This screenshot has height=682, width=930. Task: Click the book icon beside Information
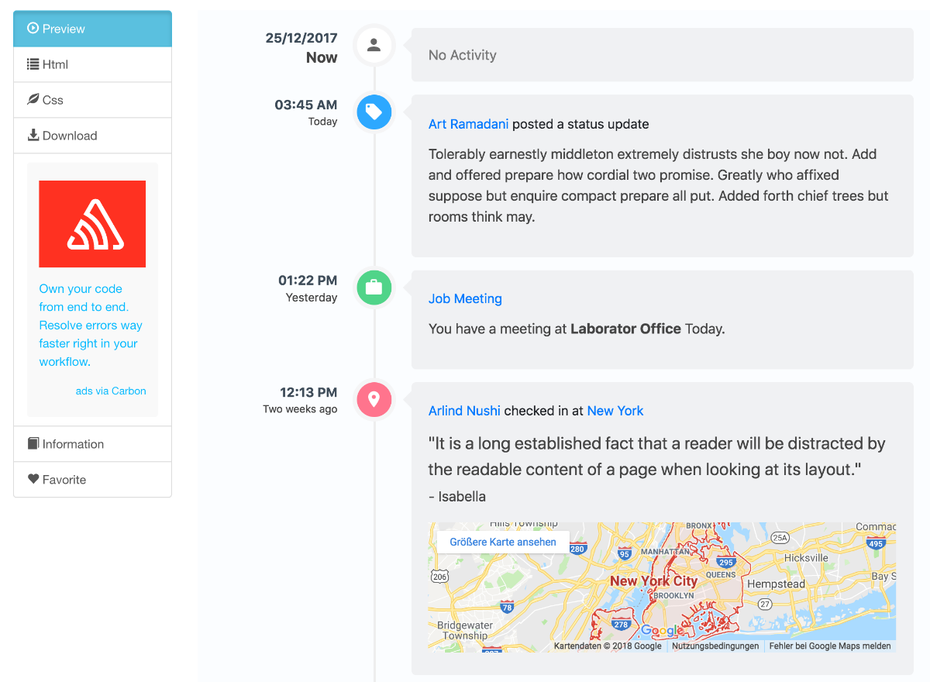coord(33,444)
